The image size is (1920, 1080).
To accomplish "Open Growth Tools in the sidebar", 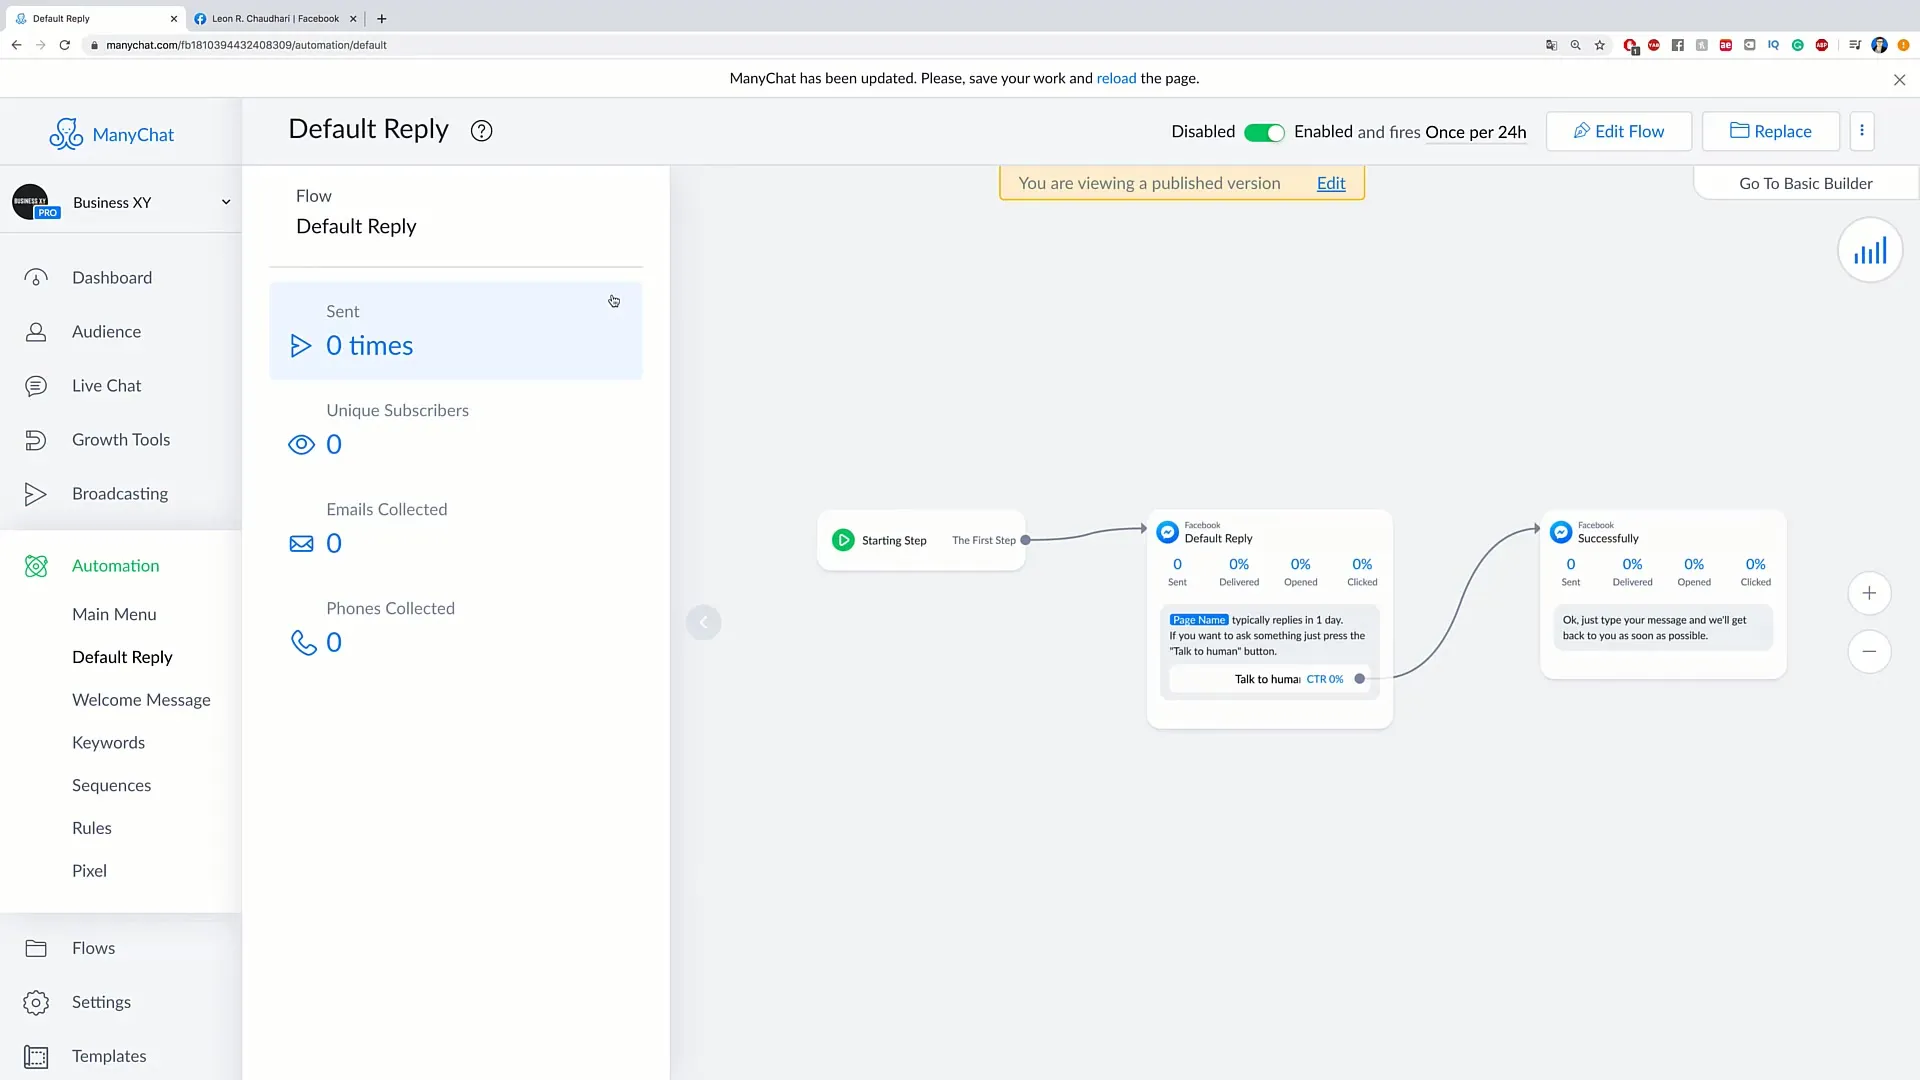I will point(120,440).
